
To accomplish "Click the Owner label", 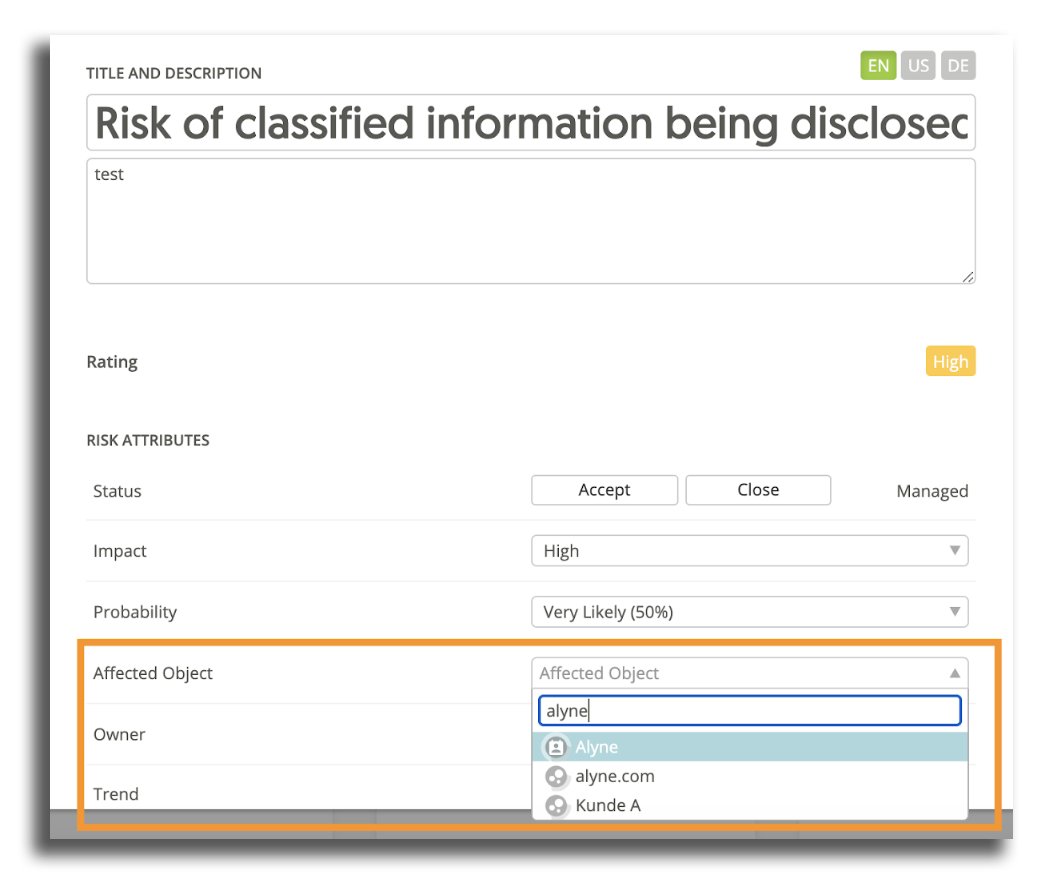I will (x=119, y=734).
